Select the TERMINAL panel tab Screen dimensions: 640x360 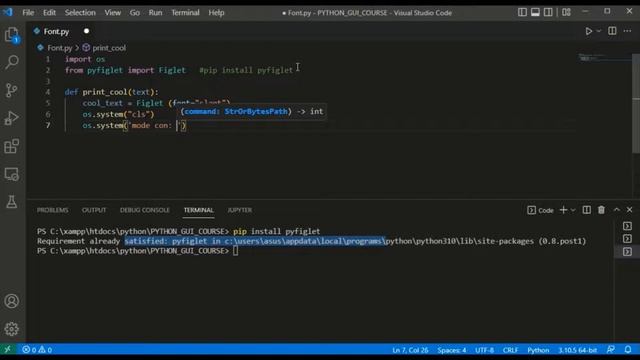pyautogui.click(x=198, y=210)
